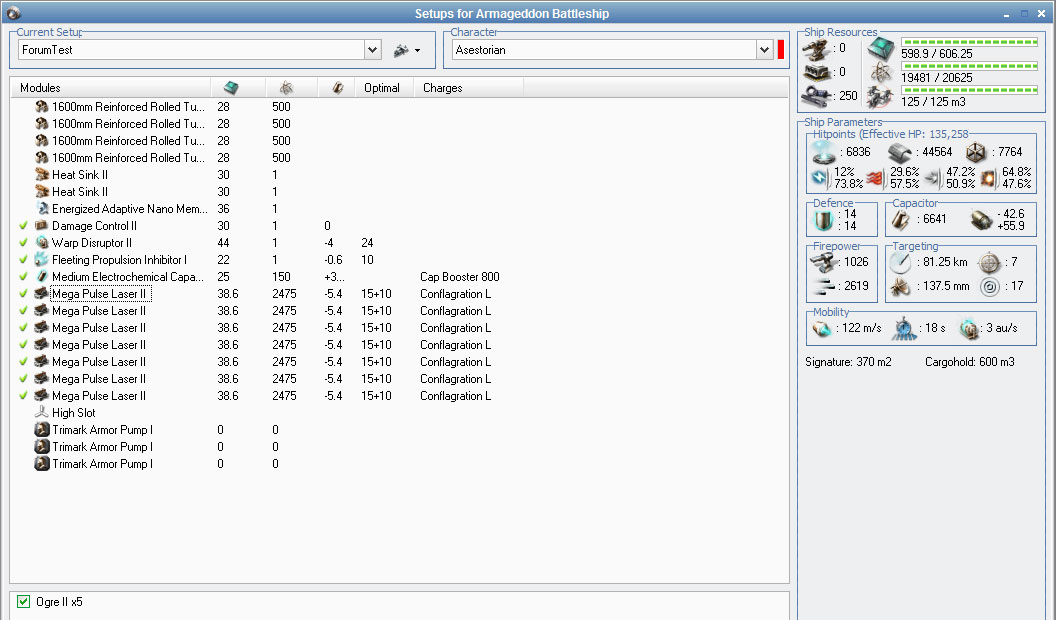The image size is (1056, 620).
Task: Click the max locked targets icon
Action: [989, 262]
